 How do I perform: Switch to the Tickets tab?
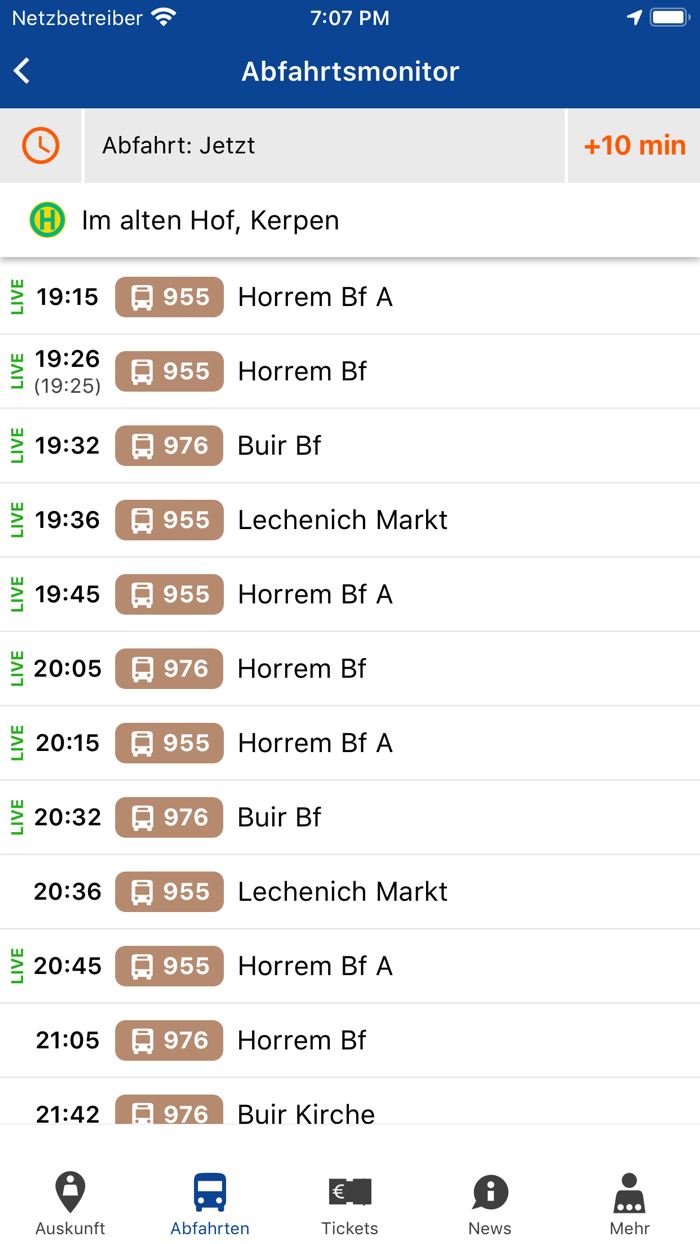coord(349,1201)
